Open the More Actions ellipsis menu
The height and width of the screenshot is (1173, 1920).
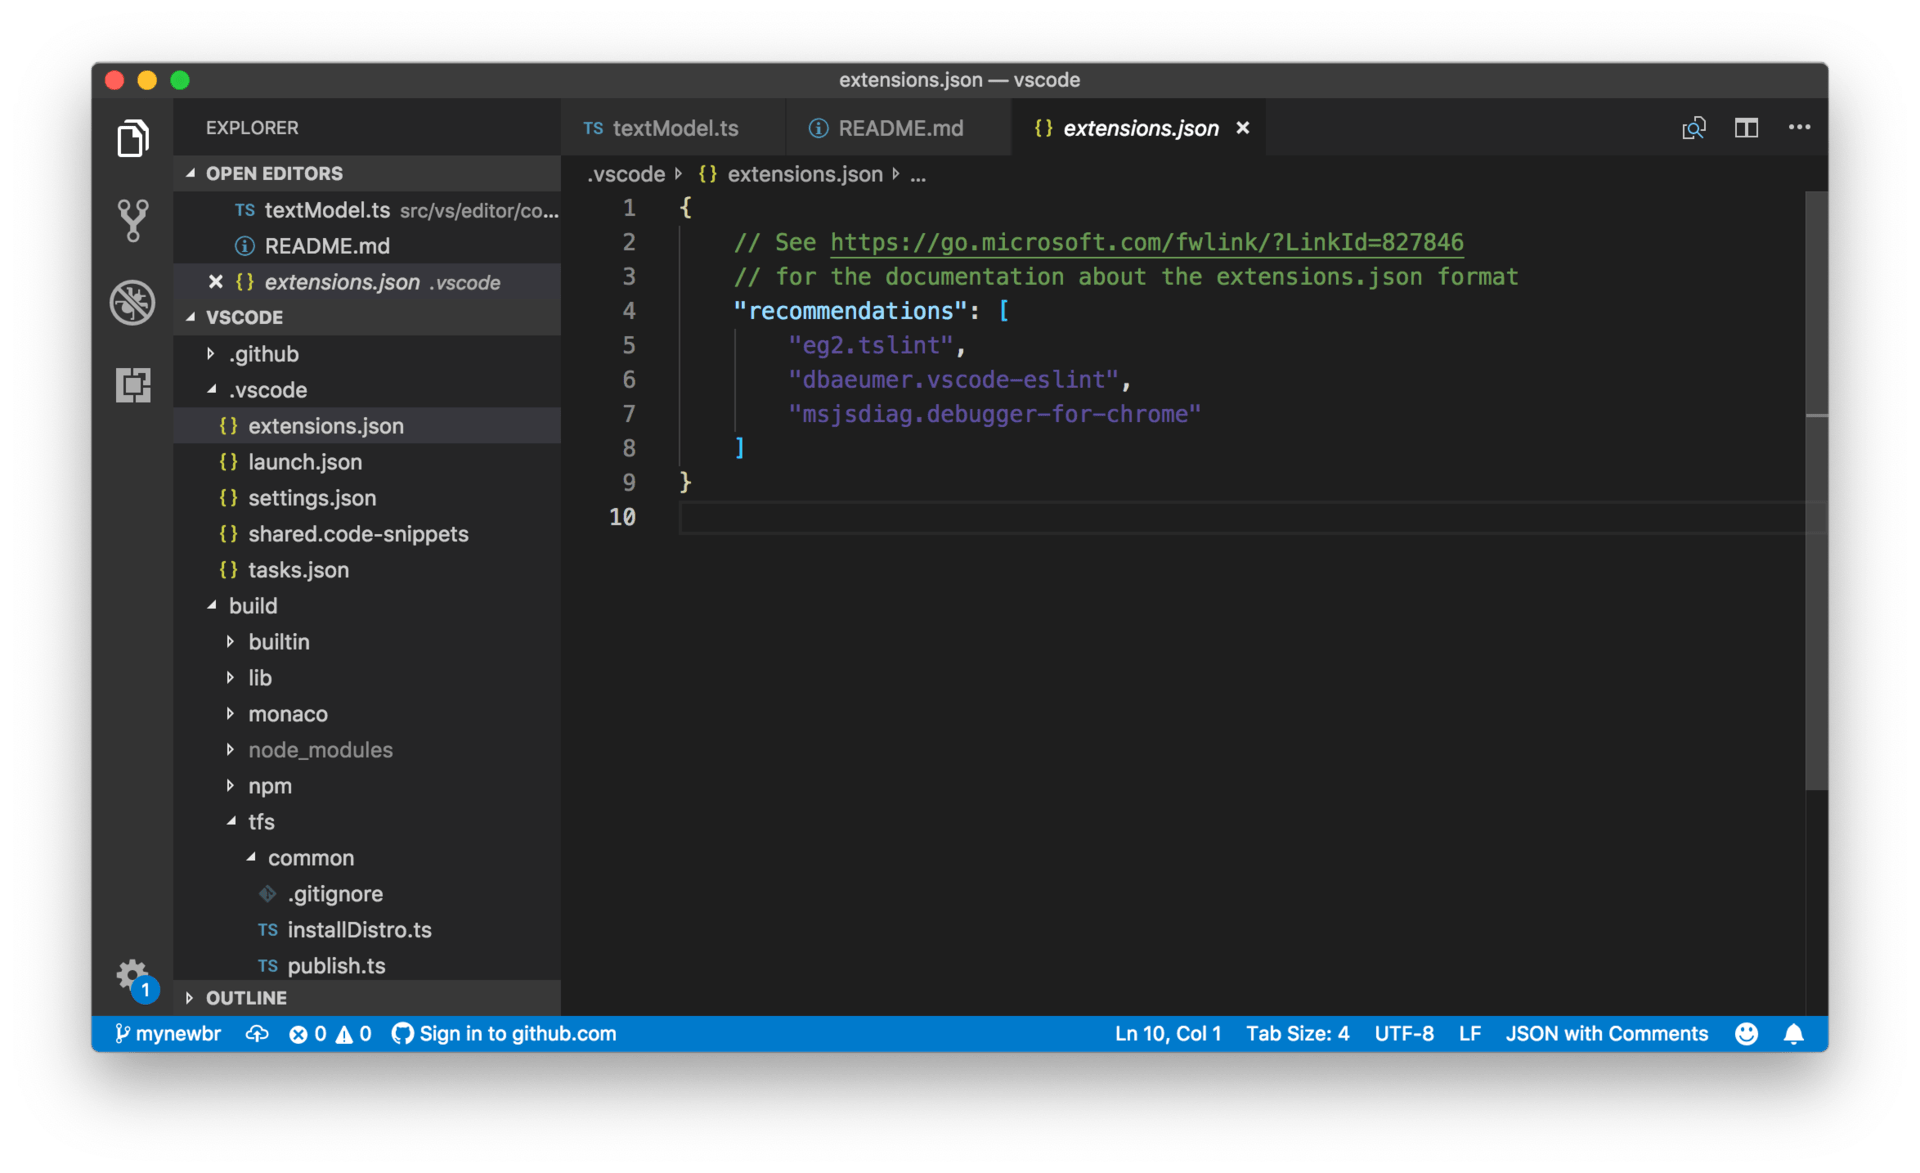pyautogui.click(x=1799, y=128)
